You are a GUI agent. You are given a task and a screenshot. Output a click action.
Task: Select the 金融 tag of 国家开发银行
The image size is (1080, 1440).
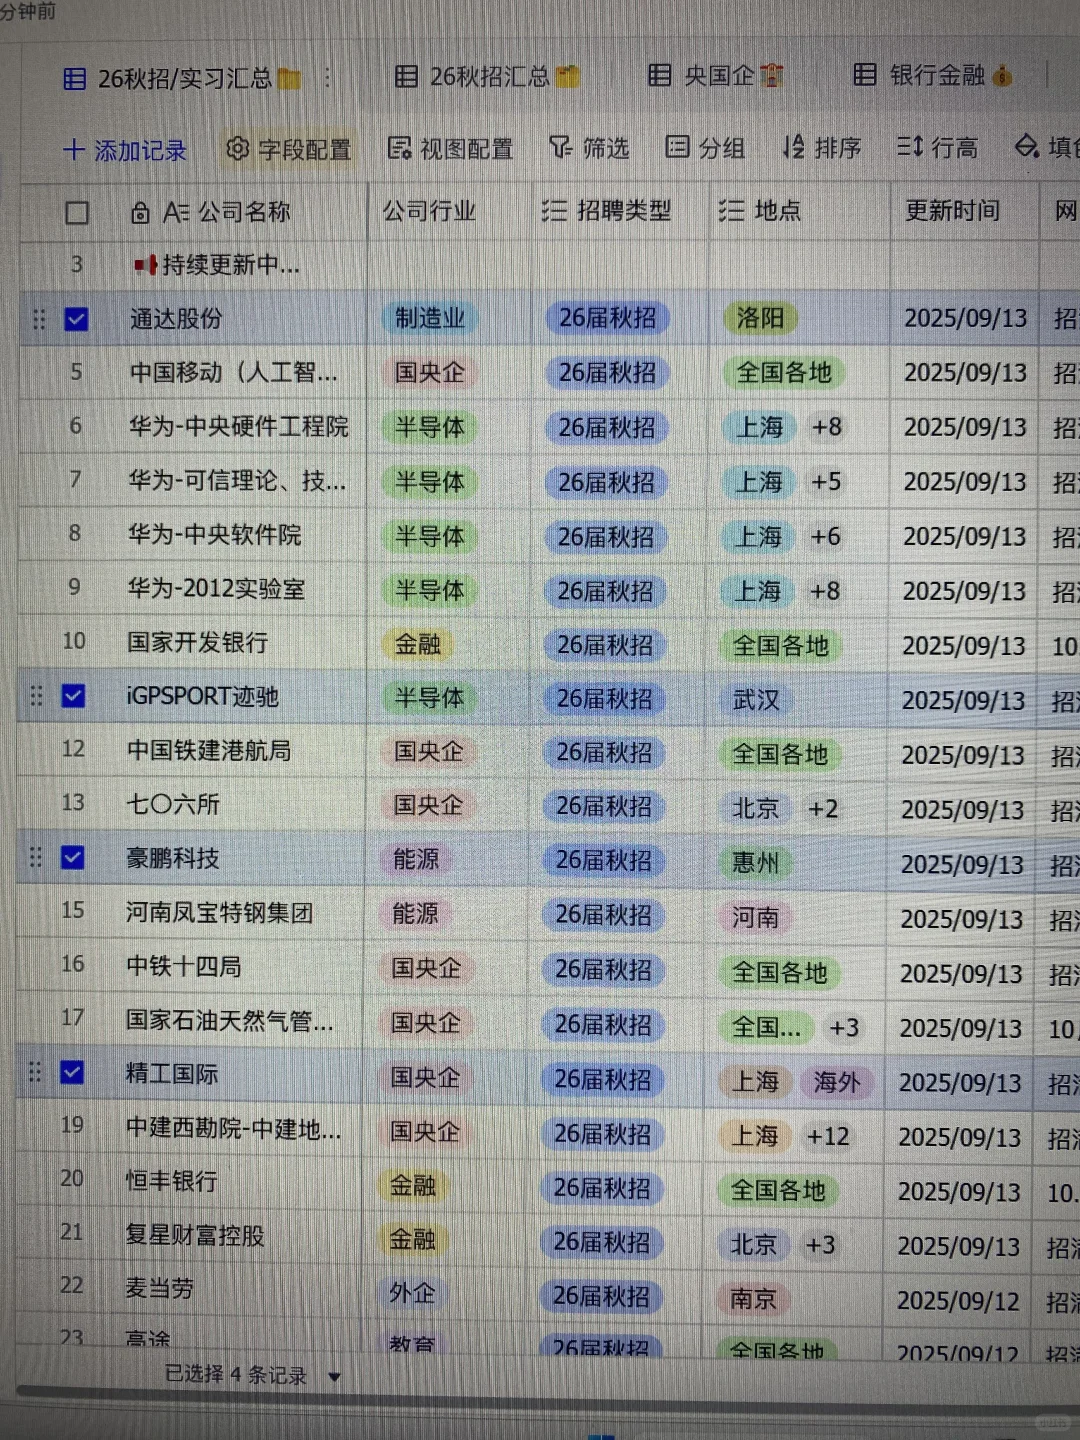click(x=418, y=644)
